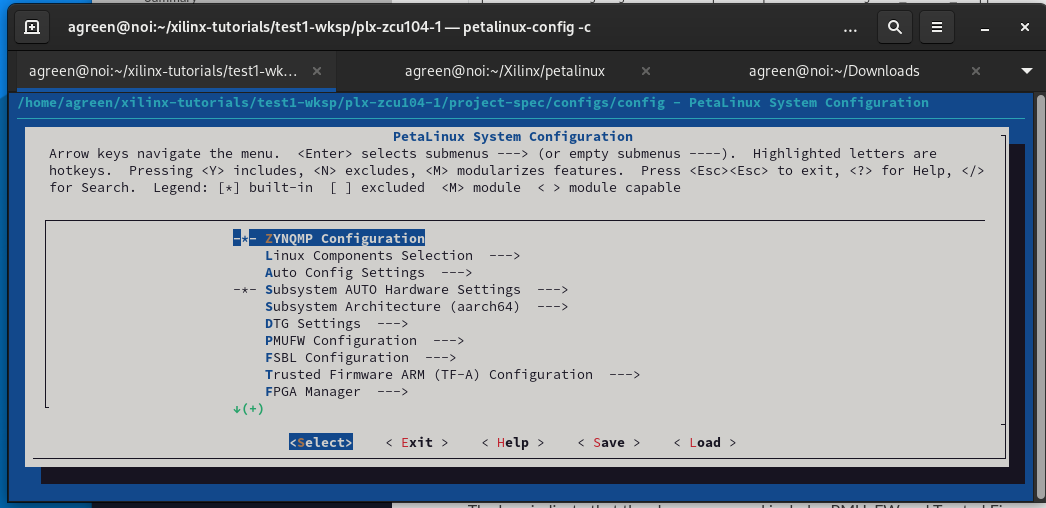The image size is (1046, 508).
Task: Close the Downloads terminal tab
Action: [975, 71]
